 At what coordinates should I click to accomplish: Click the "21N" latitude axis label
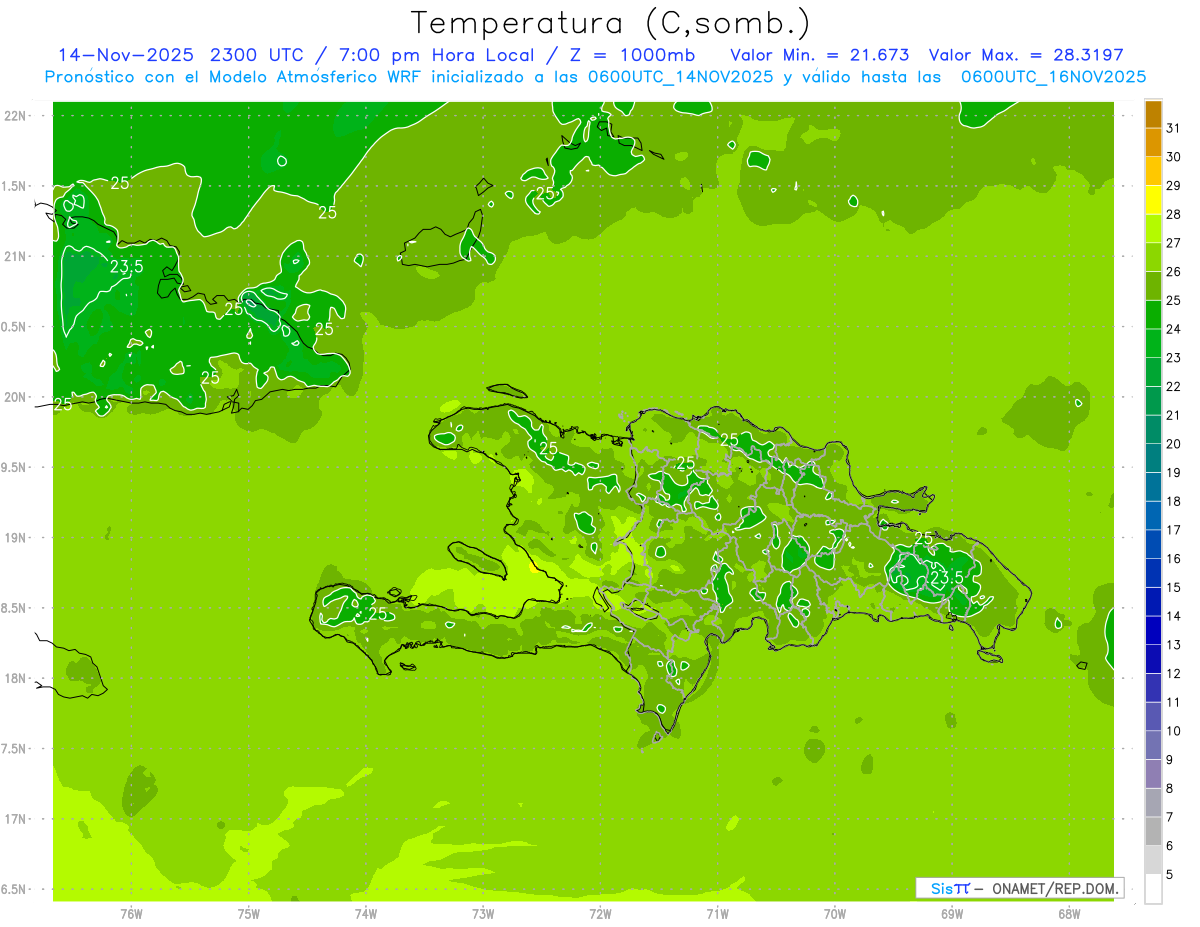click(x=16, y=256)
